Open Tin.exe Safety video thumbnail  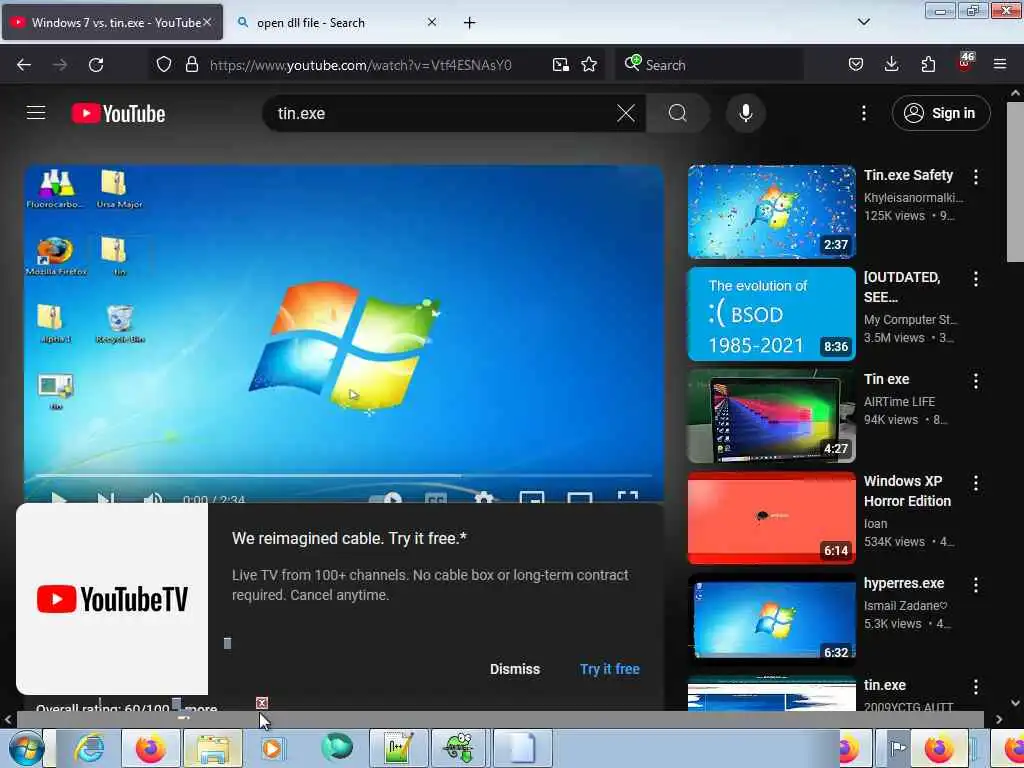[x=771, y=212]
